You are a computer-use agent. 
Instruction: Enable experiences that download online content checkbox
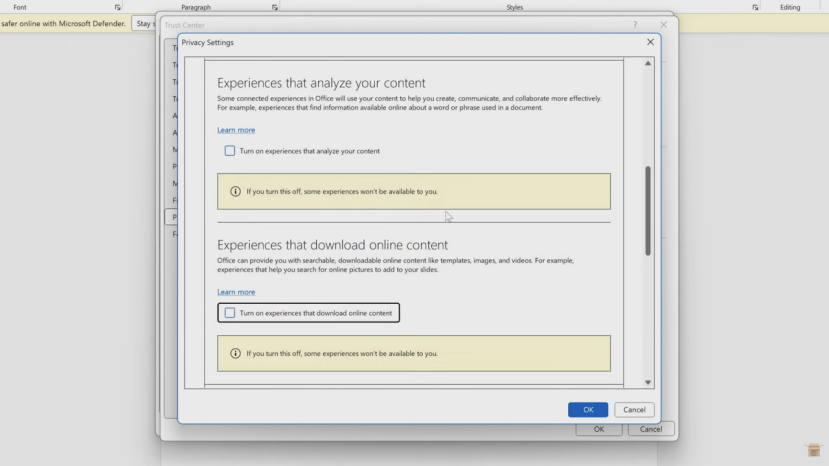(230, 313)
